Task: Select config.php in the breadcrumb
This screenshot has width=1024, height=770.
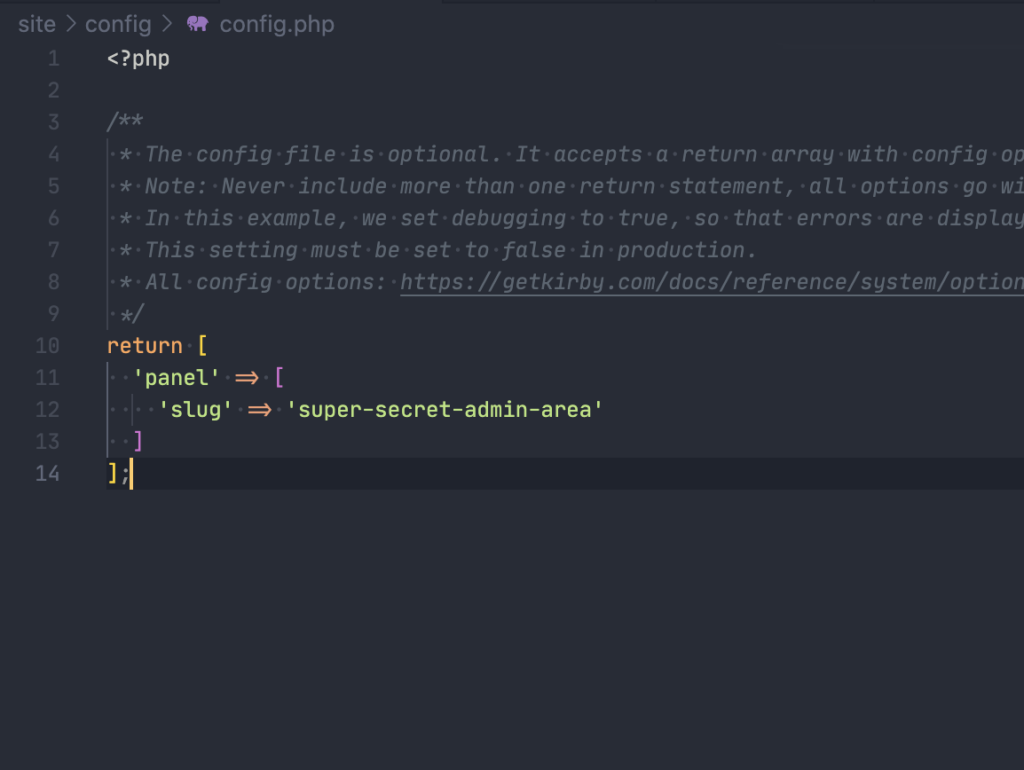Action: click(x=277, y=24)
